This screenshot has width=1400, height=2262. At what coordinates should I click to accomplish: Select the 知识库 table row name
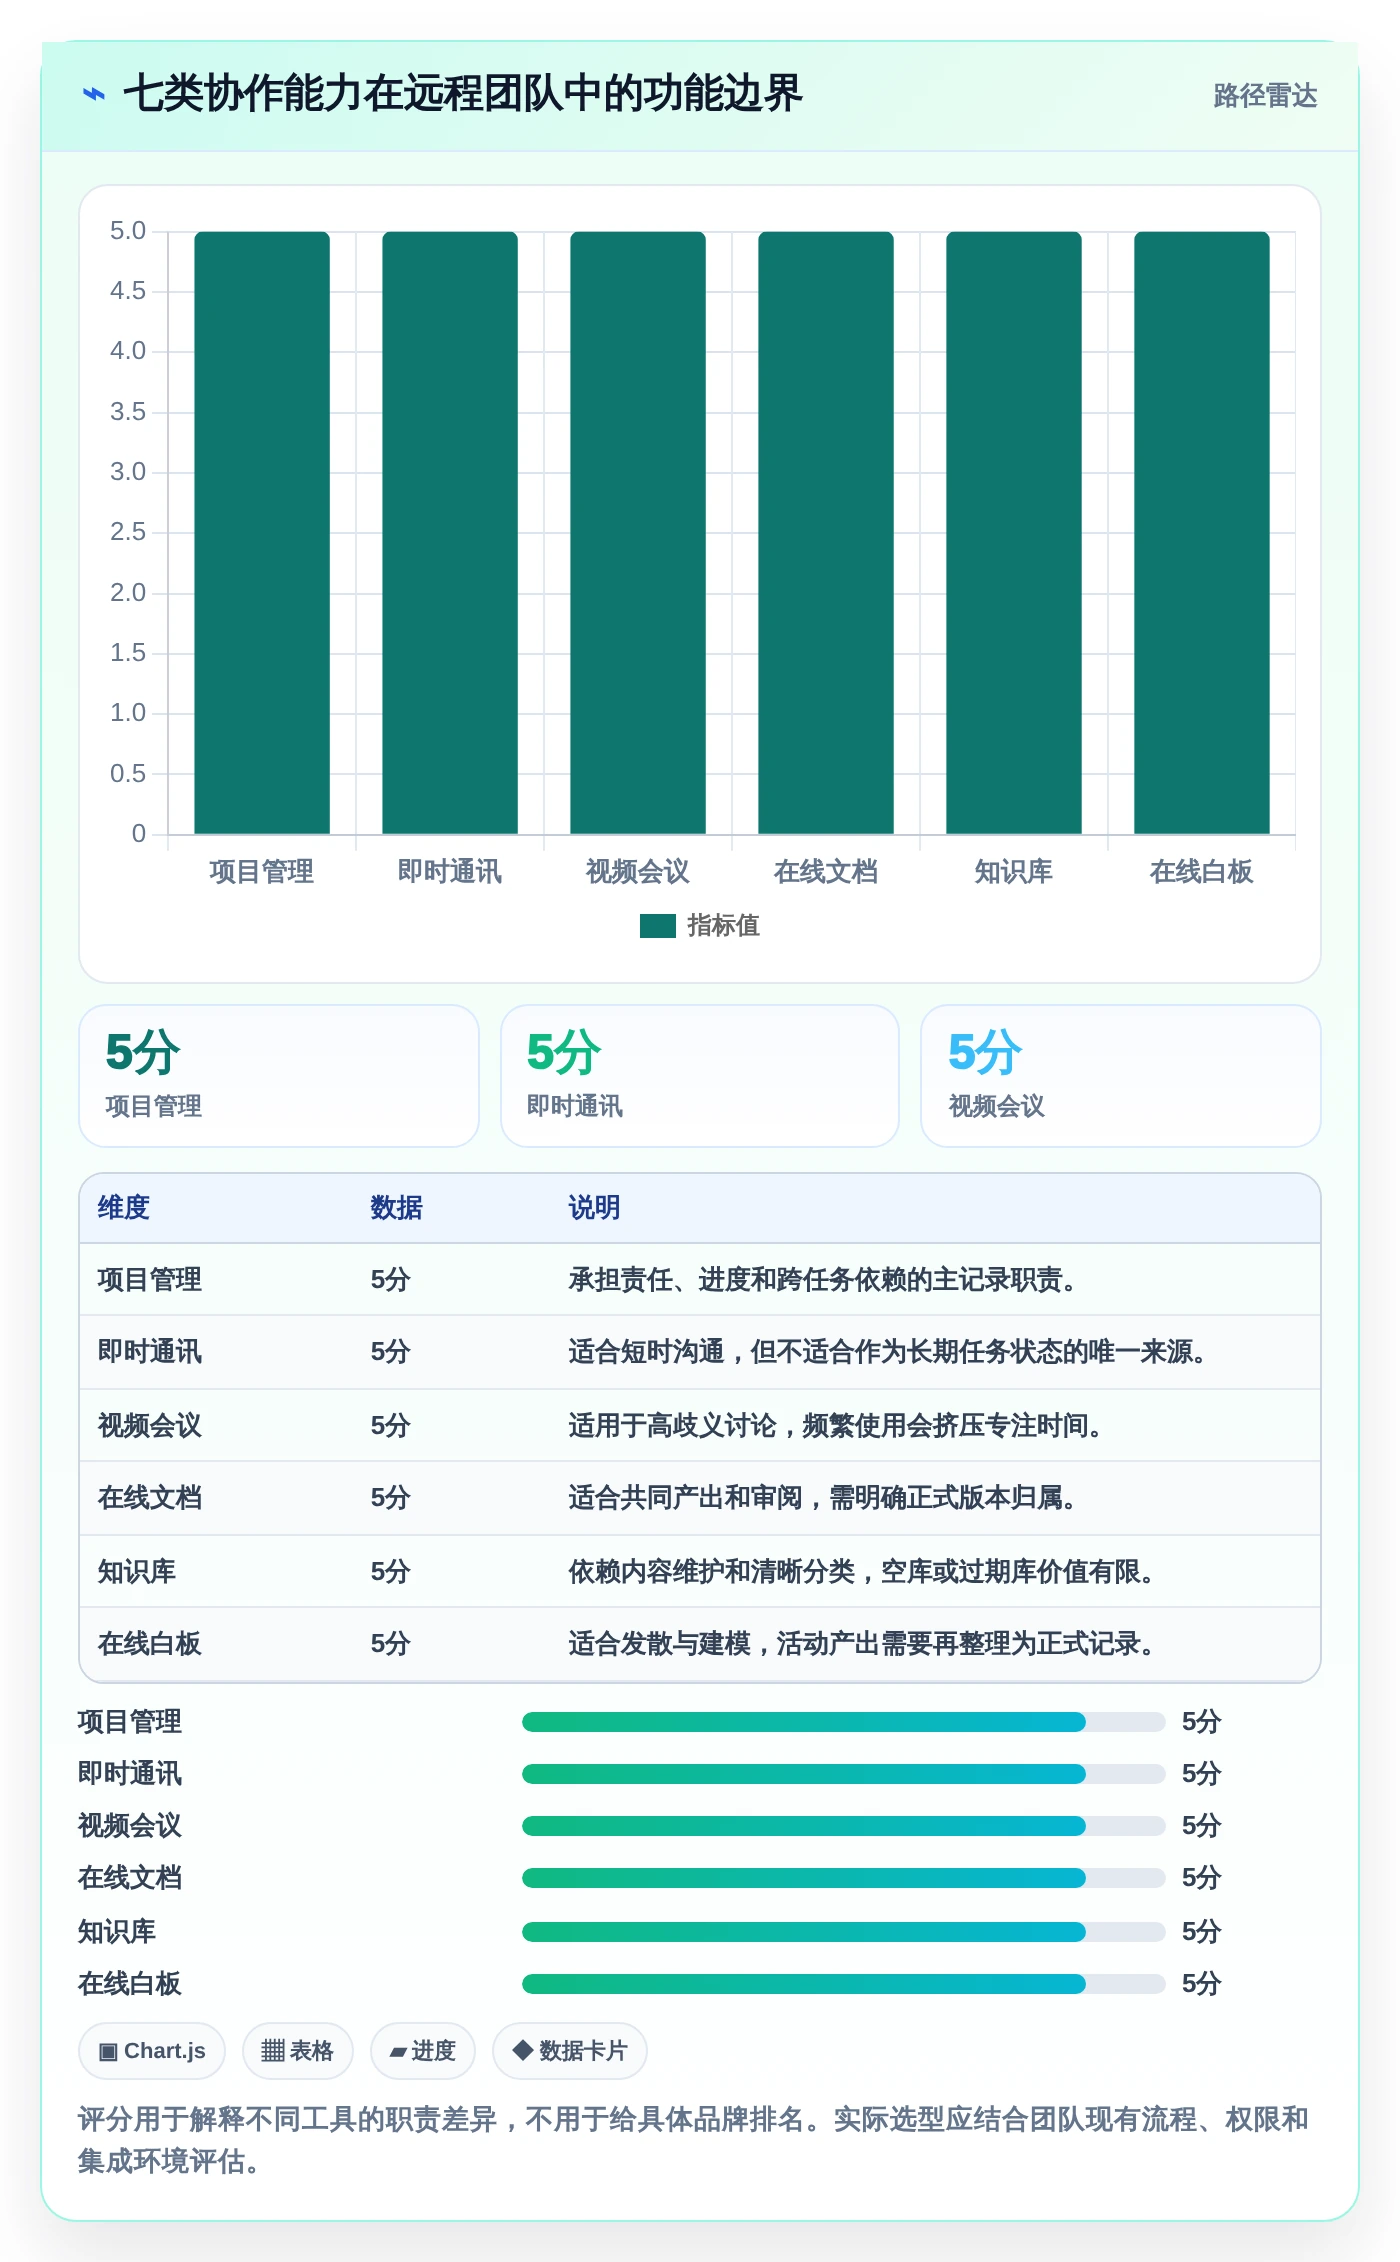[x=137, y=1572]
